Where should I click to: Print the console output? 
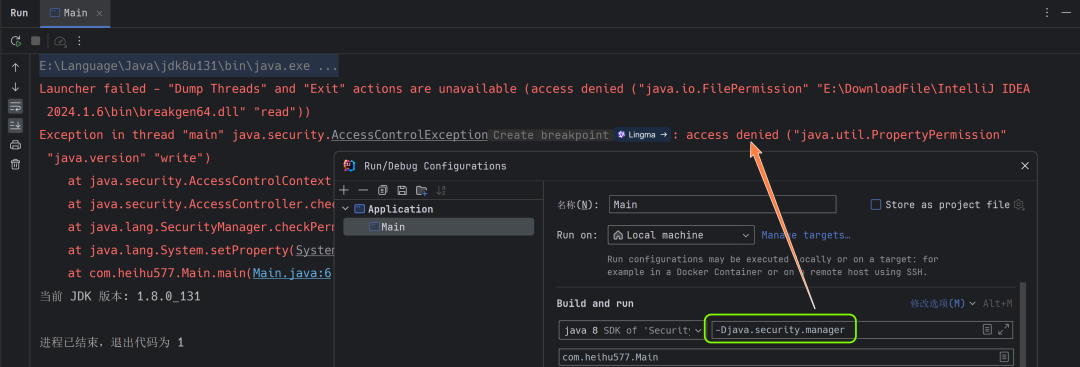pyautogui.click(x=15, y=145)
